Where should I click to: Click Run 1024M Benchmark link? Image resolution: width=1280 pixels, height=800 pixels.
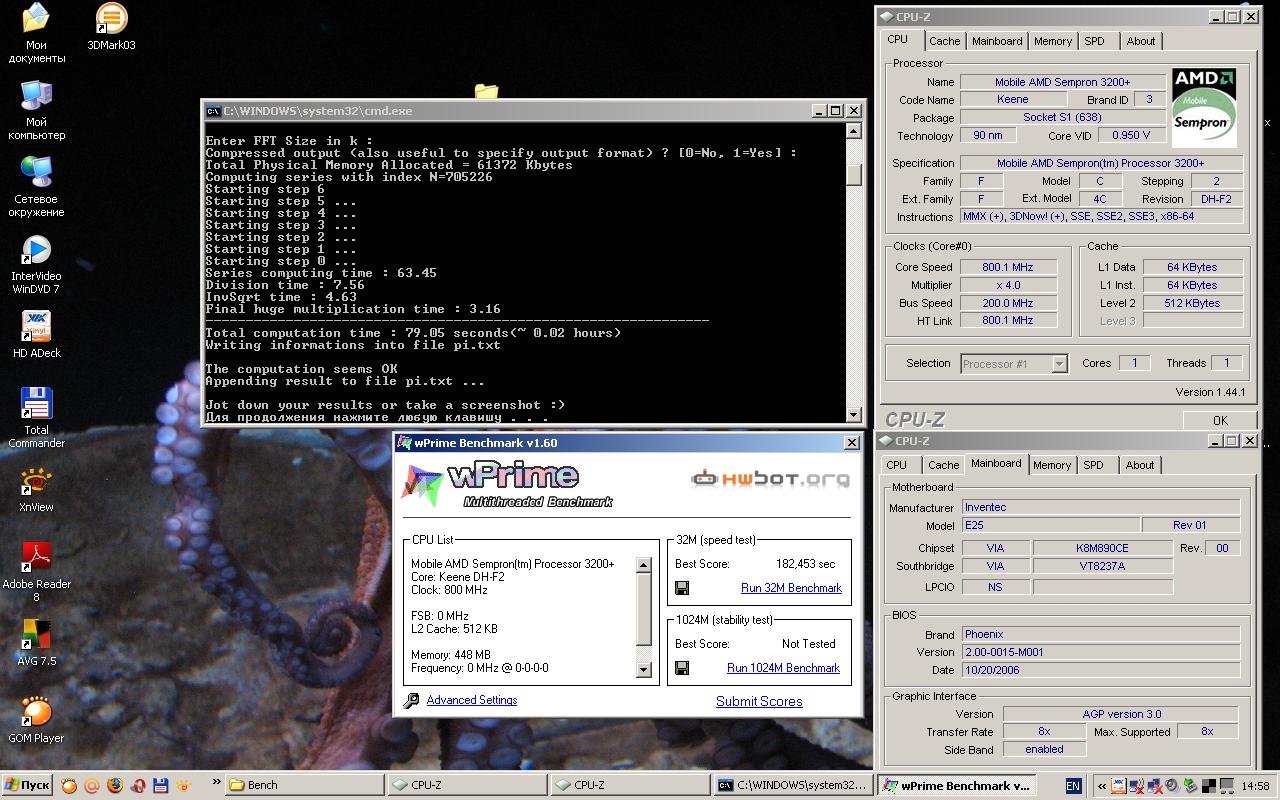coord(783,668)
